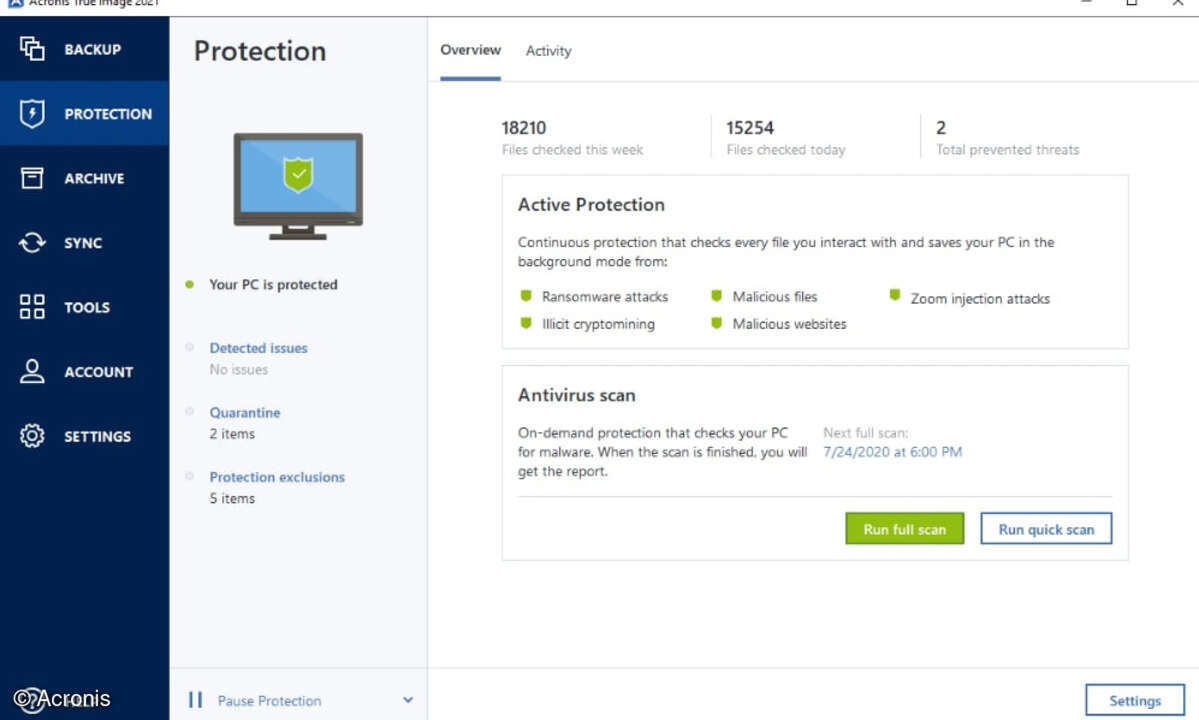Open the Protection exclusions link
The height and width of the screenshot is (720, 1199).
coord(277,477)
